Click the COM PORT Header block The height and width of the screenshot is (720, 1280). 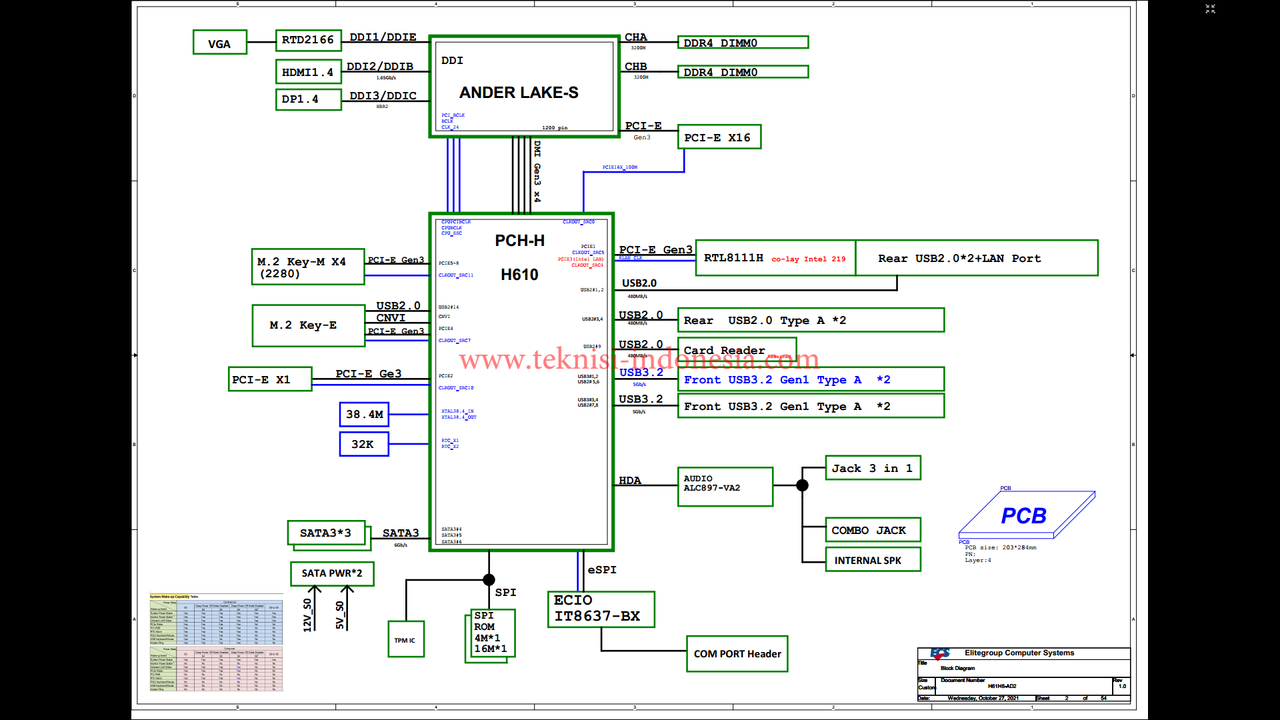coord(737,654)
